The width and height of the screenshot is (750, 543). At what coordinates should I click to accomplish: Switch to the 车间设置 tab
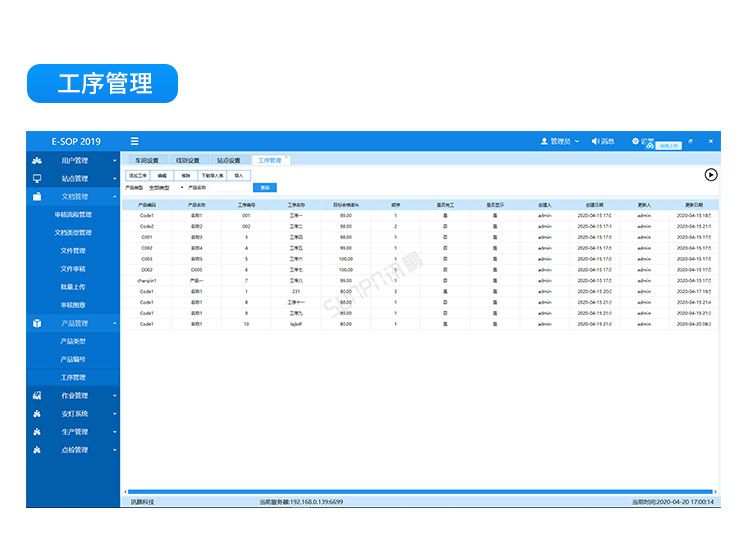(147, 160)
